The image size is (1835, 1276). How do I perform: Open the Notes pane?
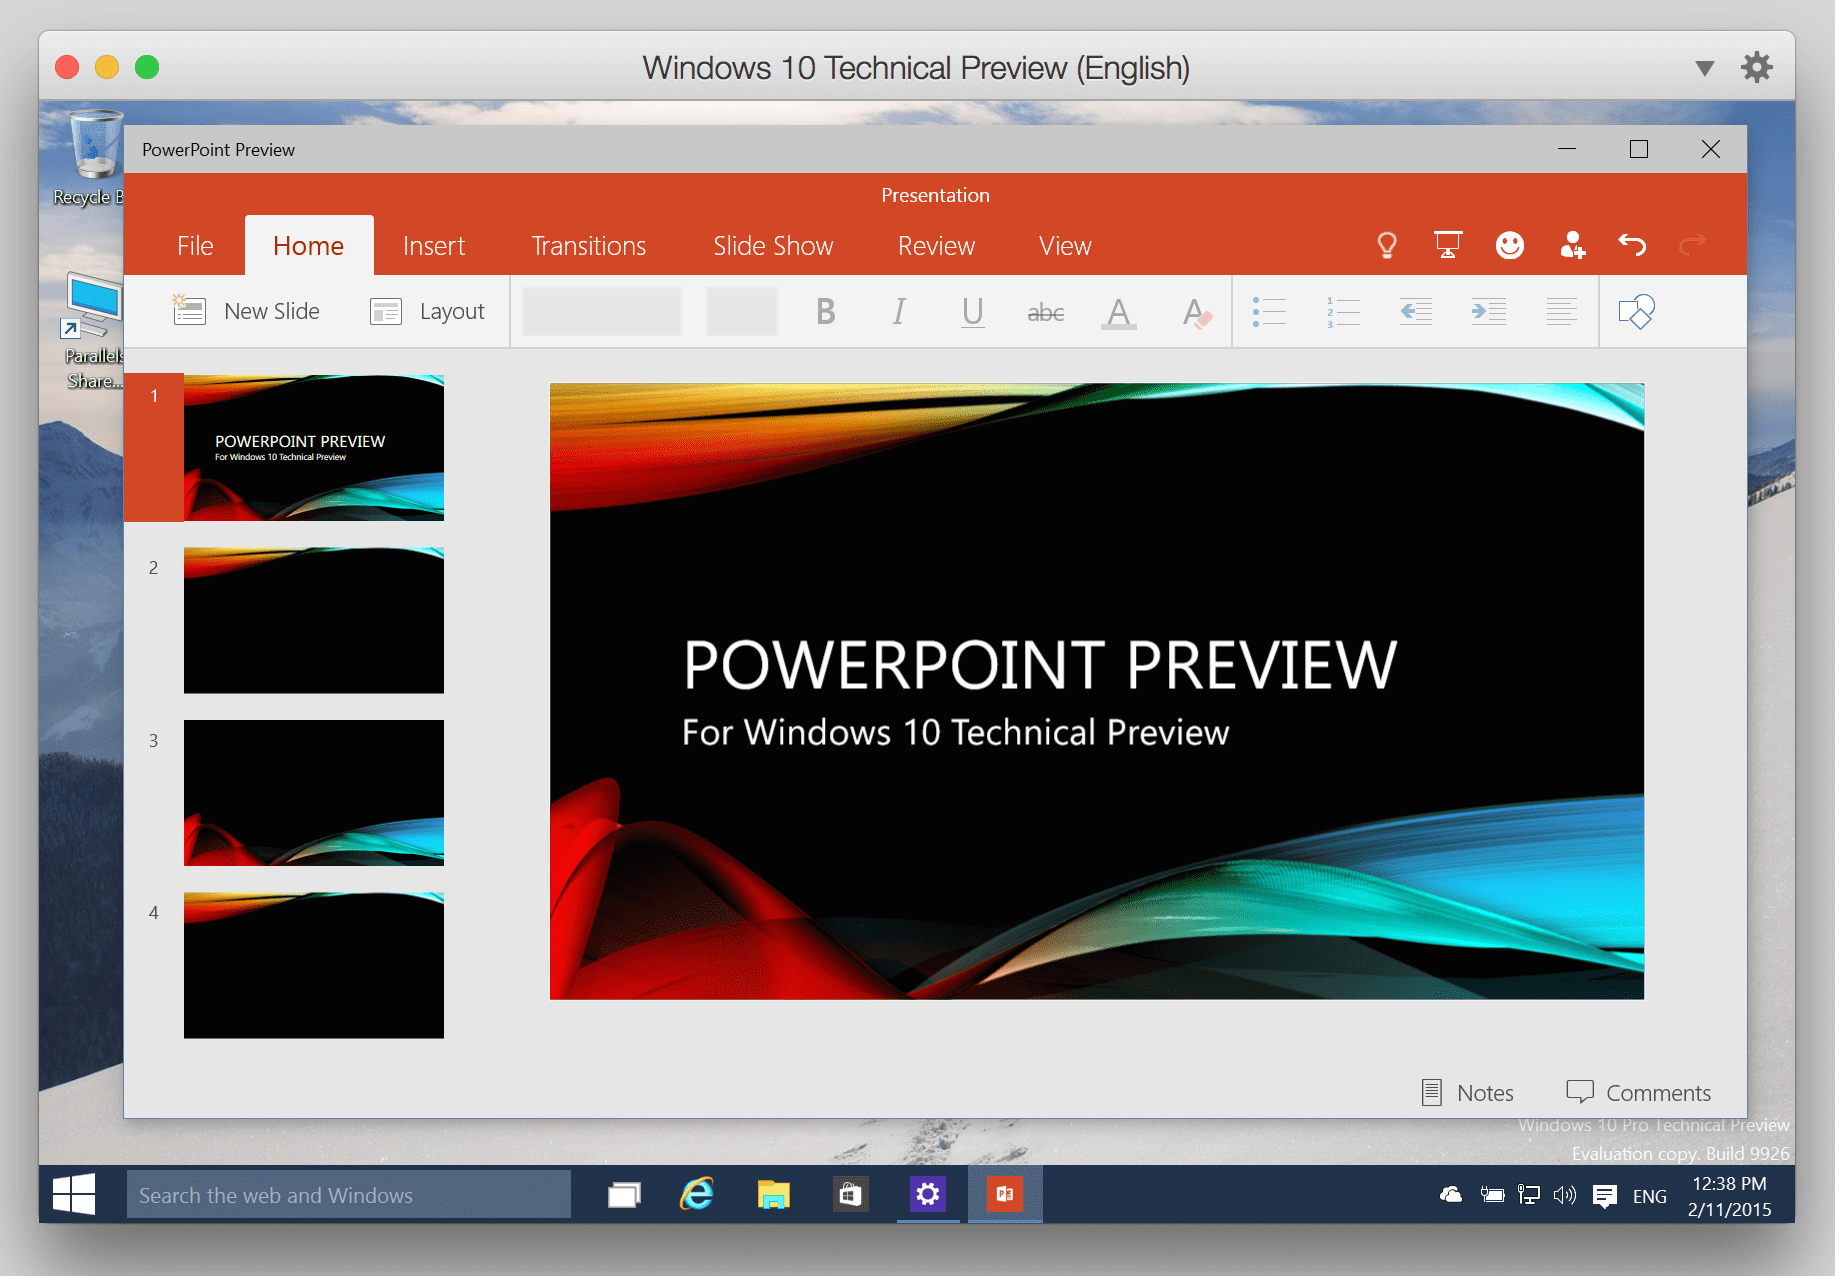click(x=1468, y=1093)
